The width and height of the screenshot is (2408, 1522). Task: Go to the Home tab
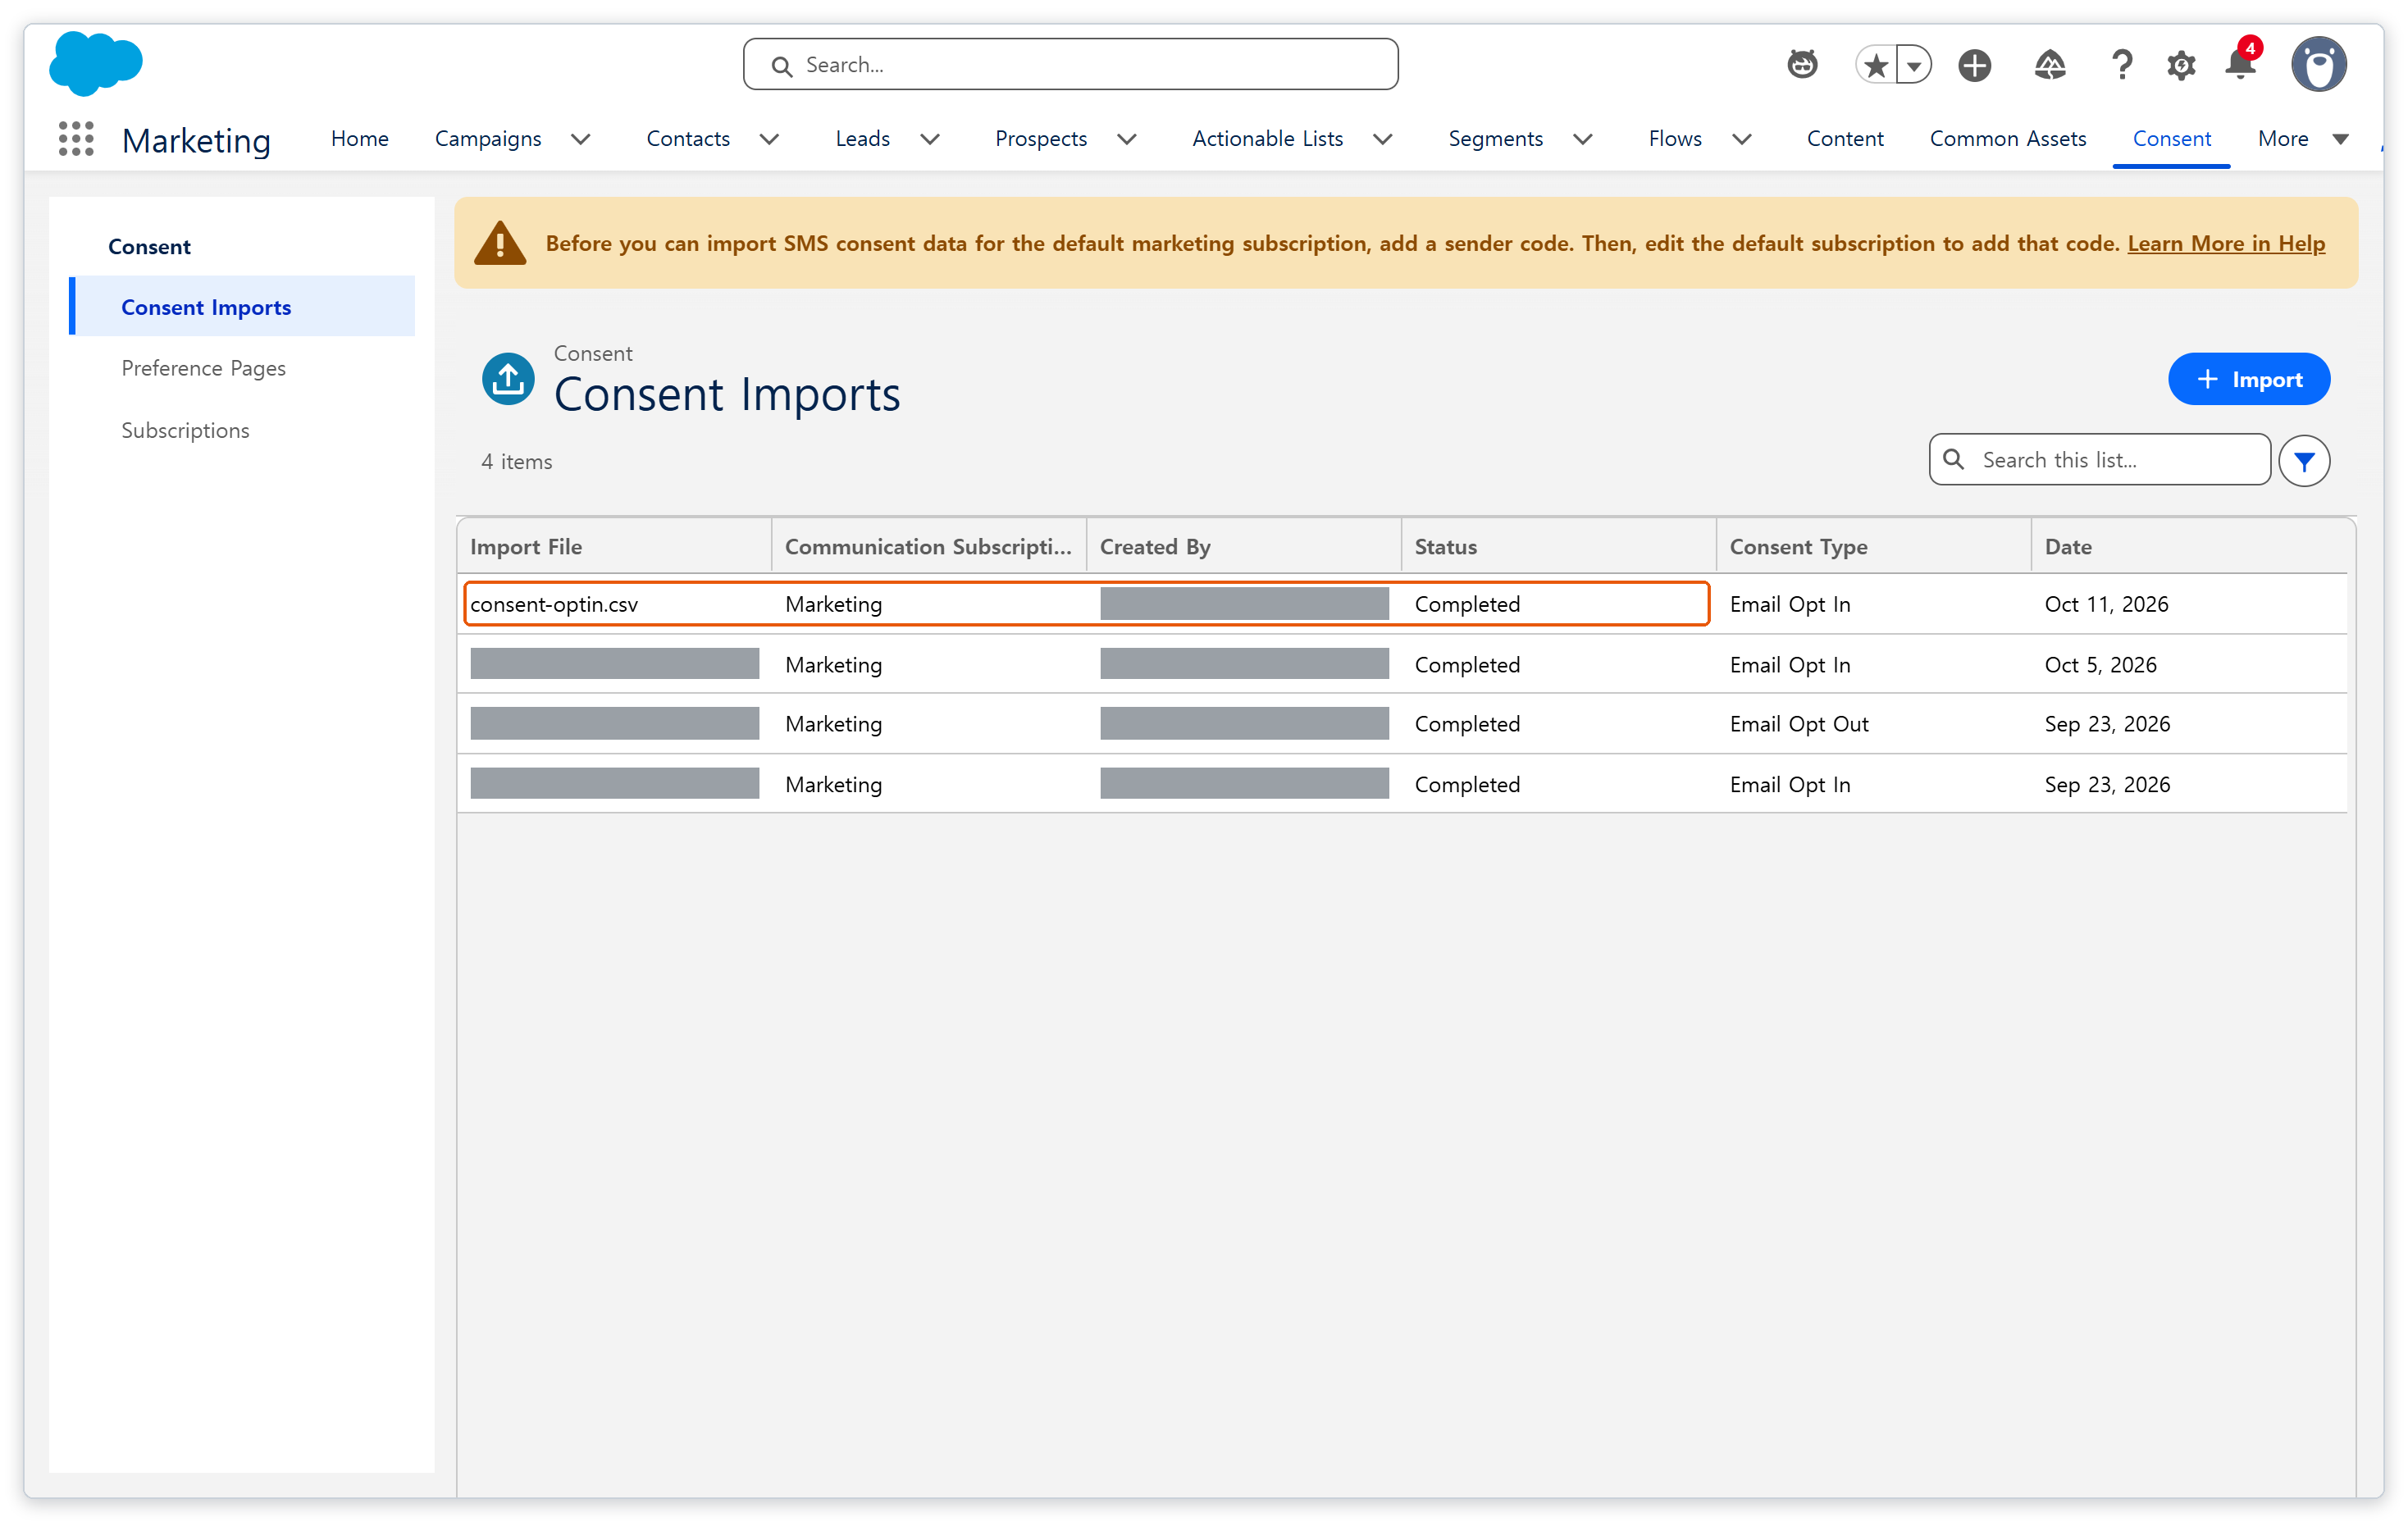[x=360, y=139]
